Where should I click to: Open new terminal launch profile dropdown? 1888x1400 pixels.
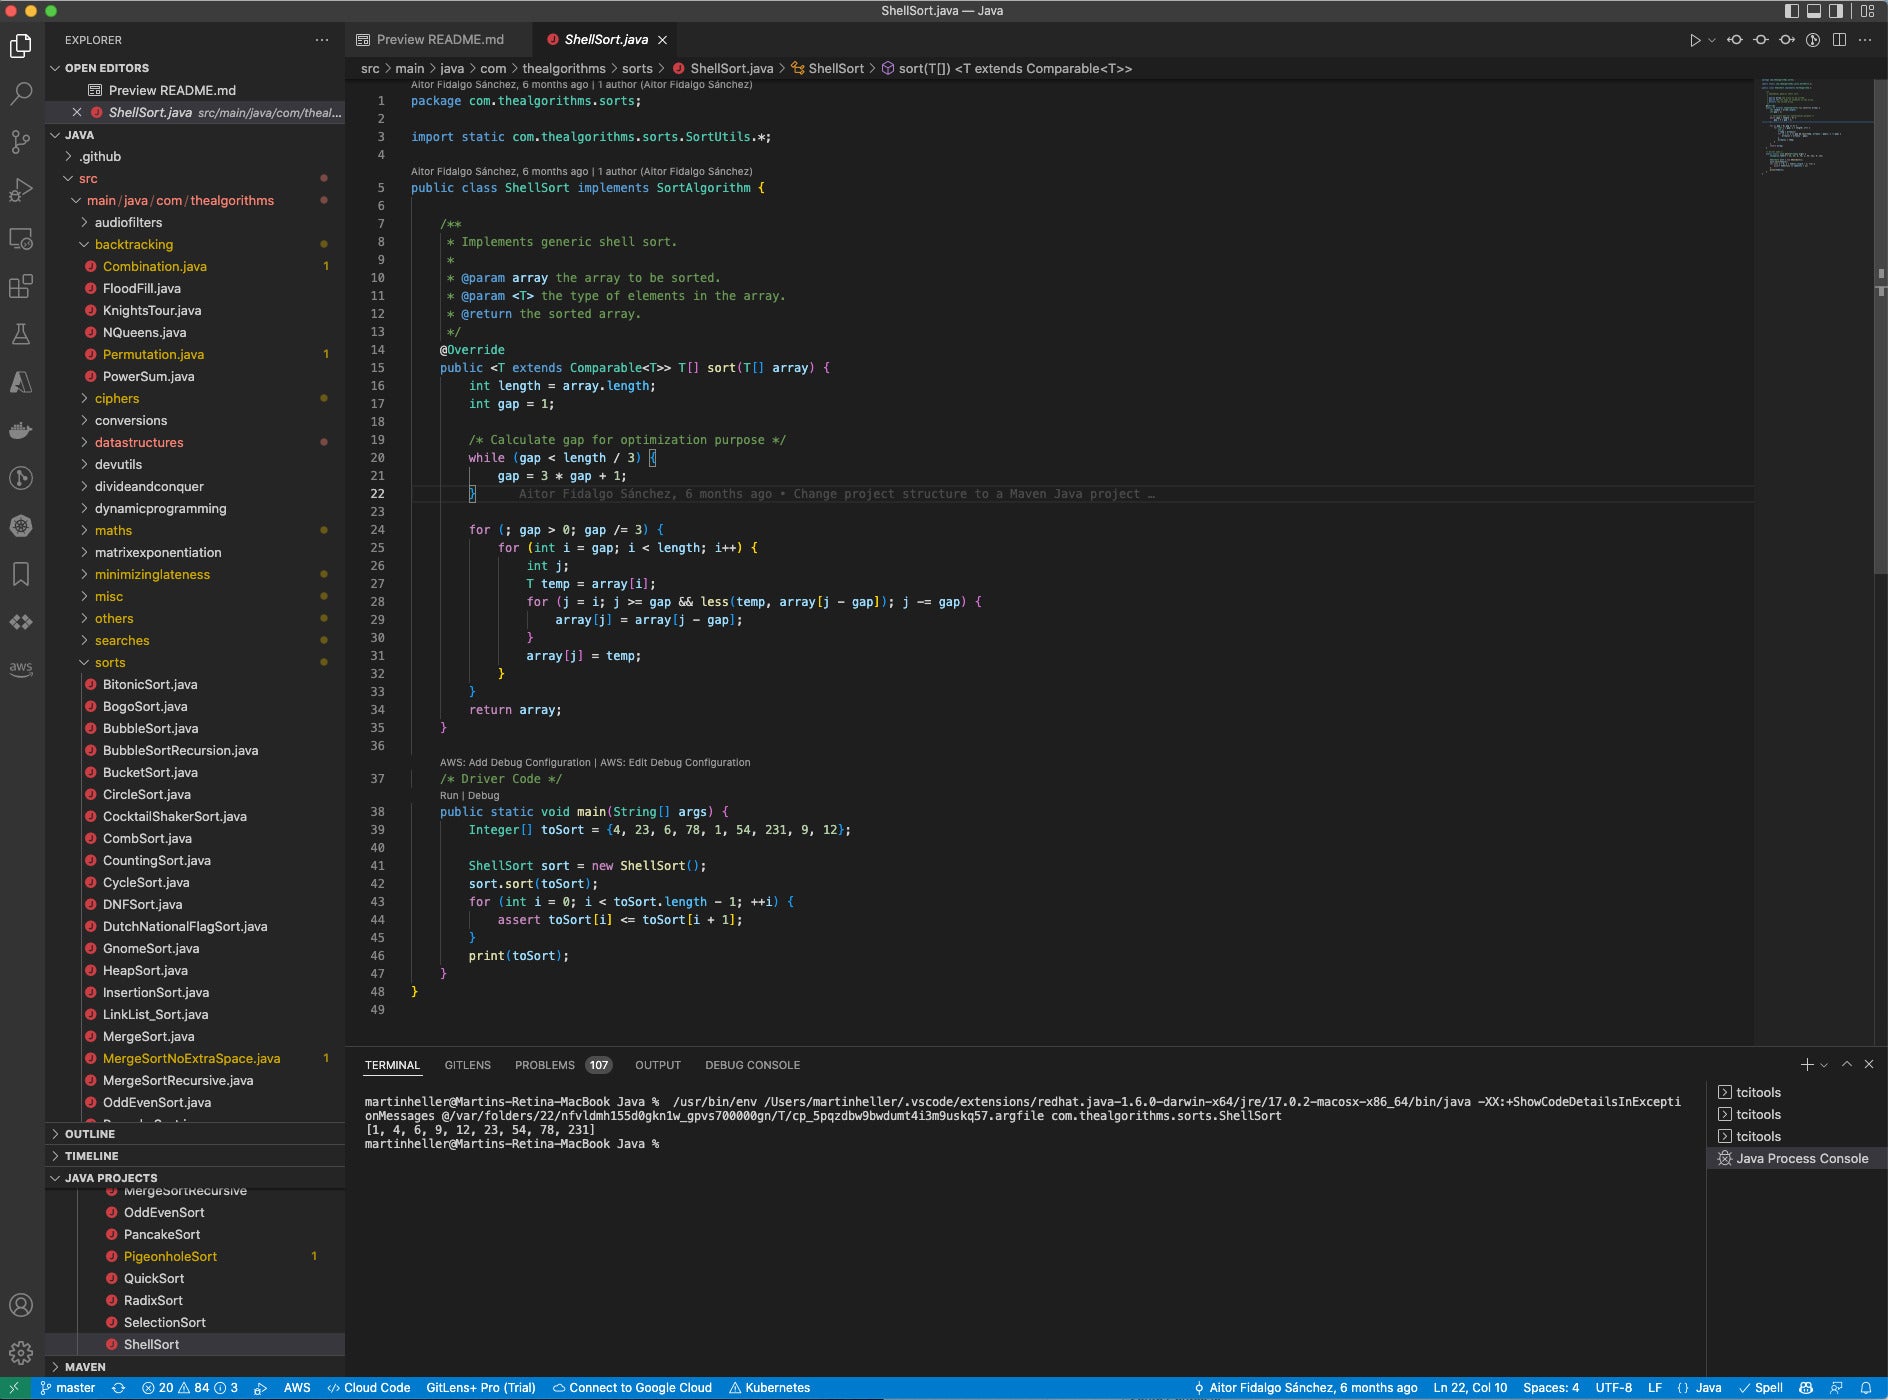pos(1824,1065)
